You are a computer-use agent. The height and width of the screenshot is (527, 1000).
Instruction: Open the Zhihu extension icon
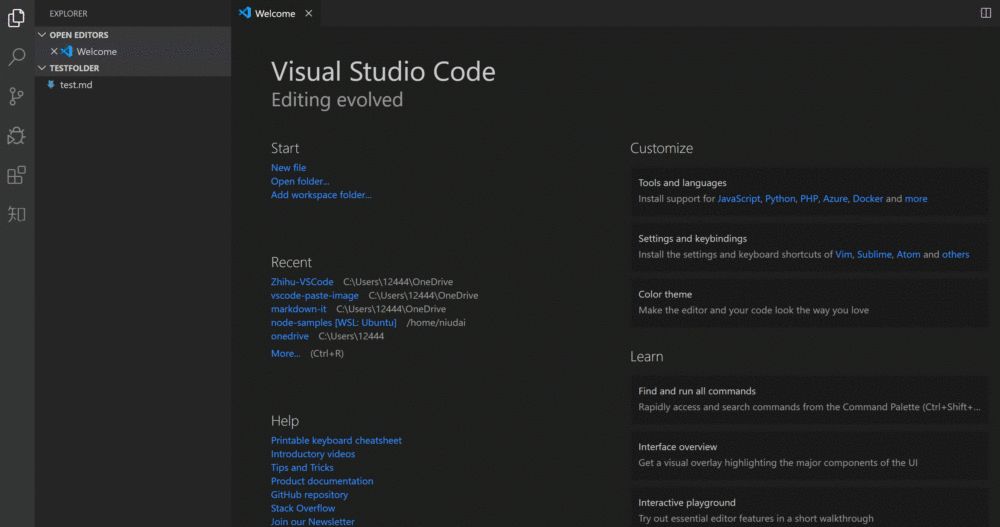[16, 214]
